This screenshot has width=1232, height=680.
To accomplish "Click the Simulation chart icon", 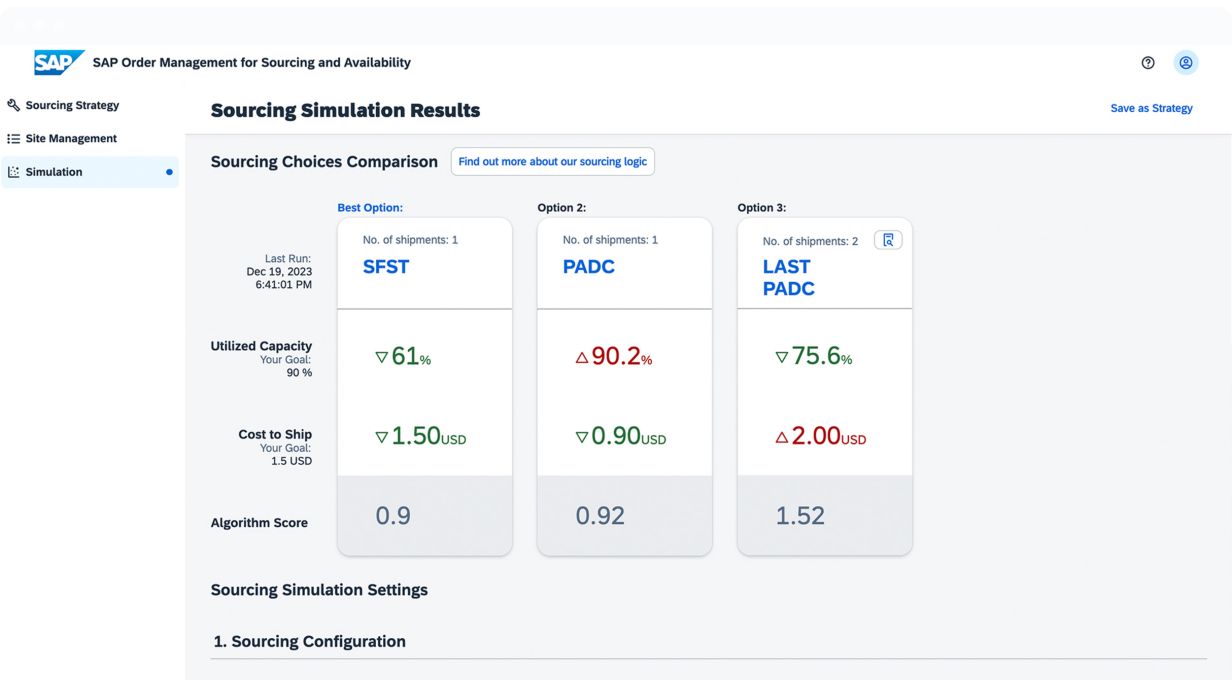I will 13,172.
